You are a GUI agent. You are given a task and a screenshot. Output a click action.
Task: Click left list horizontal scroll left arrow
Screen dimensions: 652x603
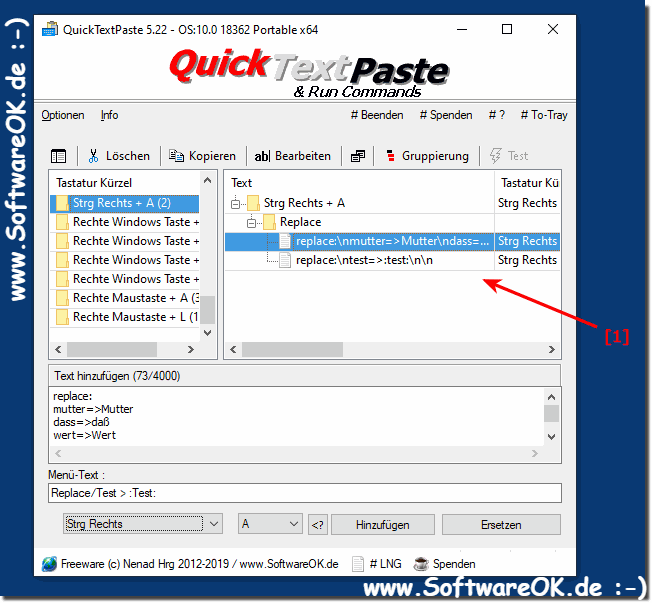pos(59,349)
